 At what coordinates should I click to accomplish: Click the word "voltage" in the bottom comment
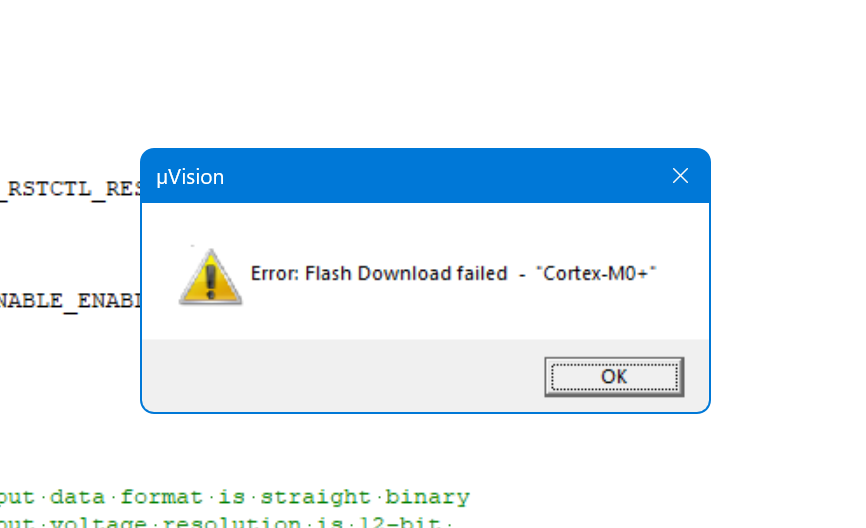(98, 521)
